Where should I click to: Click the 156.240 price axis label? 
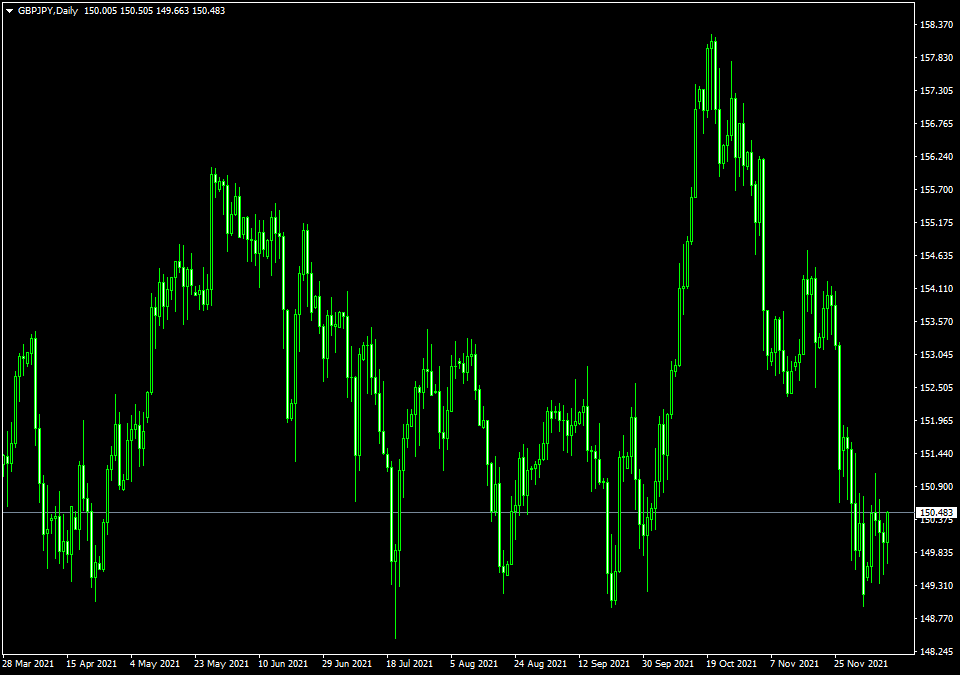(937, 157)
